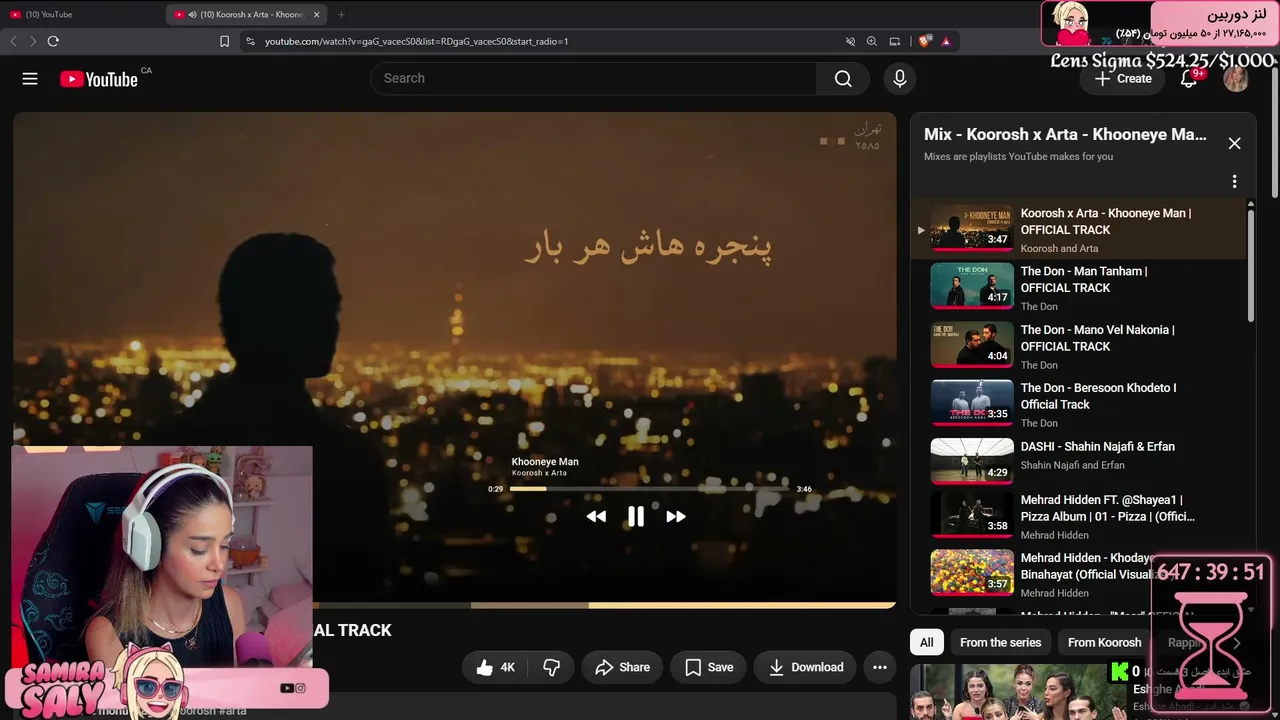Open the YouTube guide hamburger menu

30,79
